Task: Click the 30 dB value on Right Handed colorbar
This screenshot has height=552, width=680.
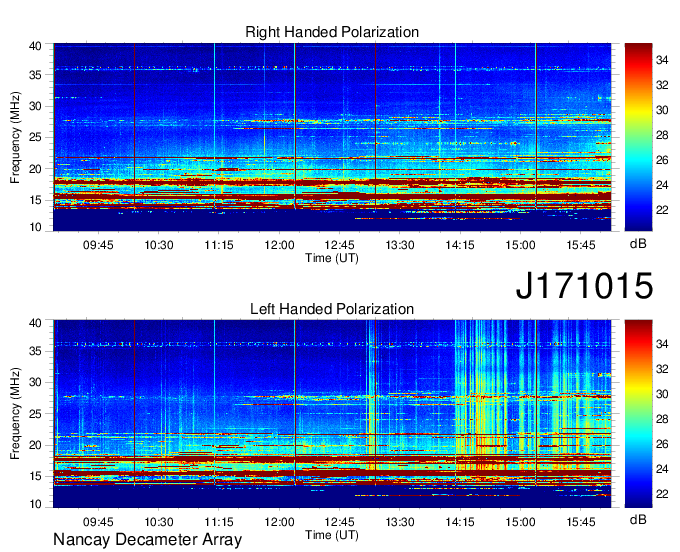Action: coord(662,110)
